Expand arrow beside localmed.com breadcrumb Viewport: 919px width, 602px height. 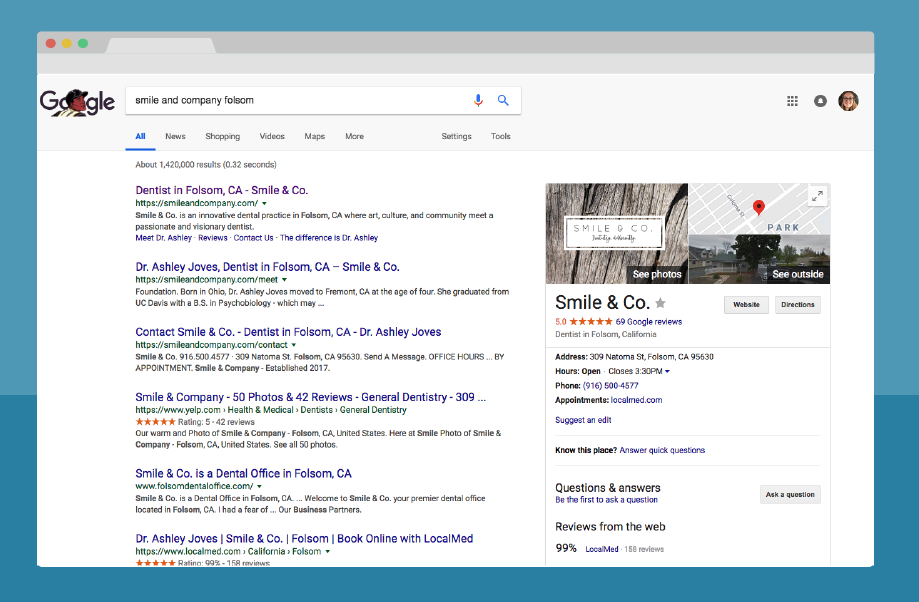click(328, 552)
